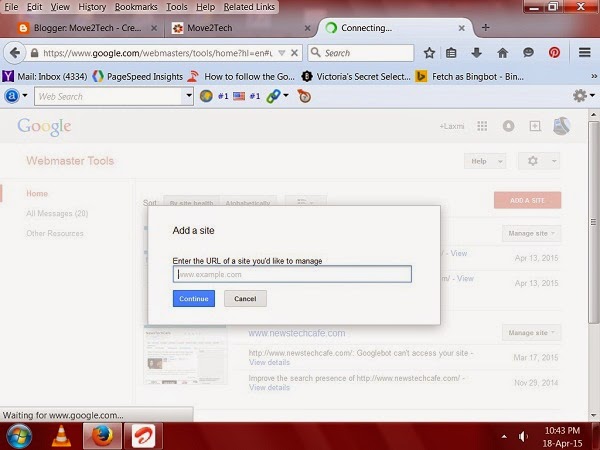600x450 pixels.
Task: Open Google apps grid icon
Action: (482, 126)
